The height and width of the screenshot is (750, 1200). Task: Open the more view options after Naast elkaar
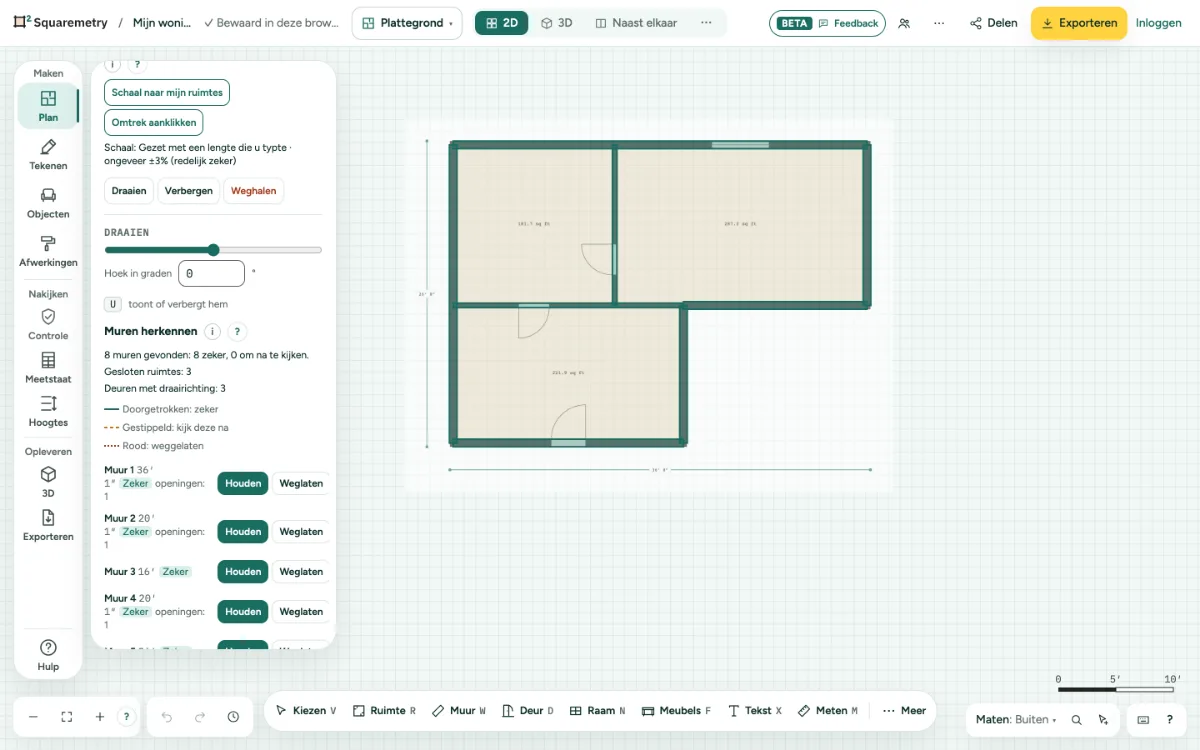706,23
